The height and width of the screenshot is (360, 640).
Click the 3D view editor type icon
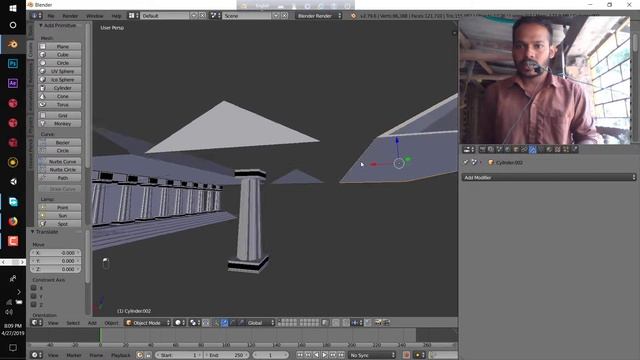[x=37, y=322]
